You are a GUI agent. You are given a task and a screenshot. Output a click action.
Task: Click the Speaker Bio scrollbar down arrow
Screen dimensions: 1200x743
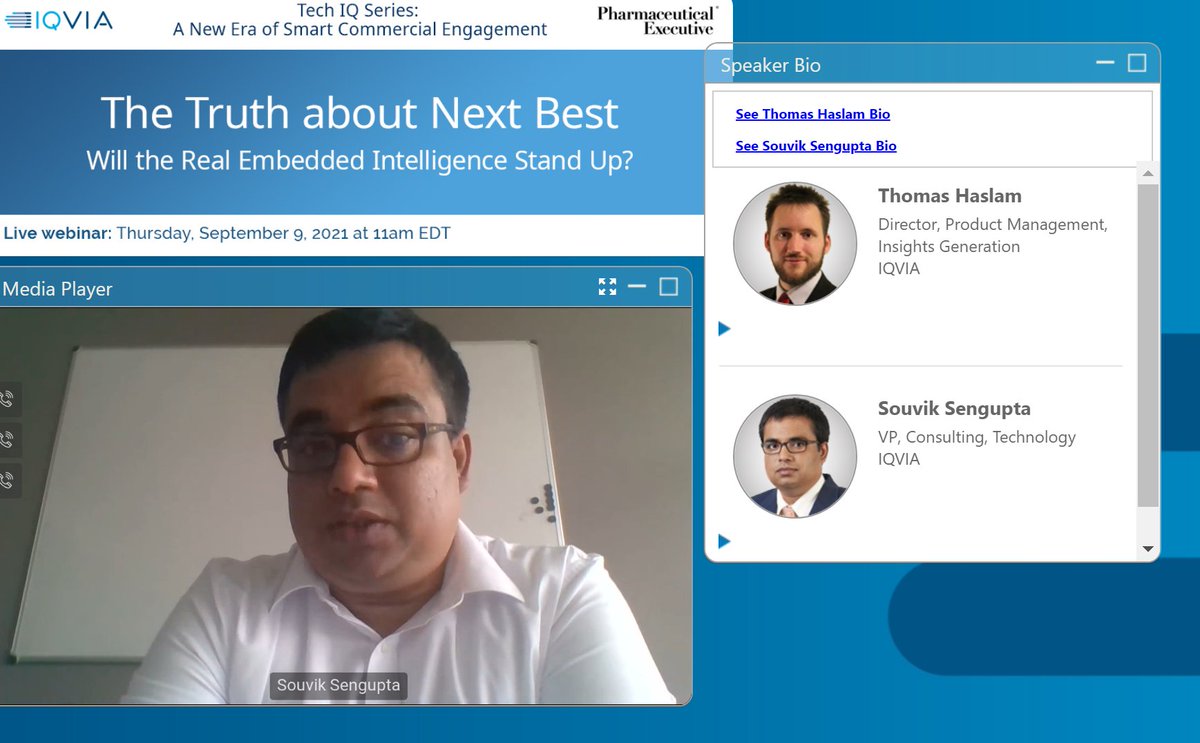tap(1148, 549)
